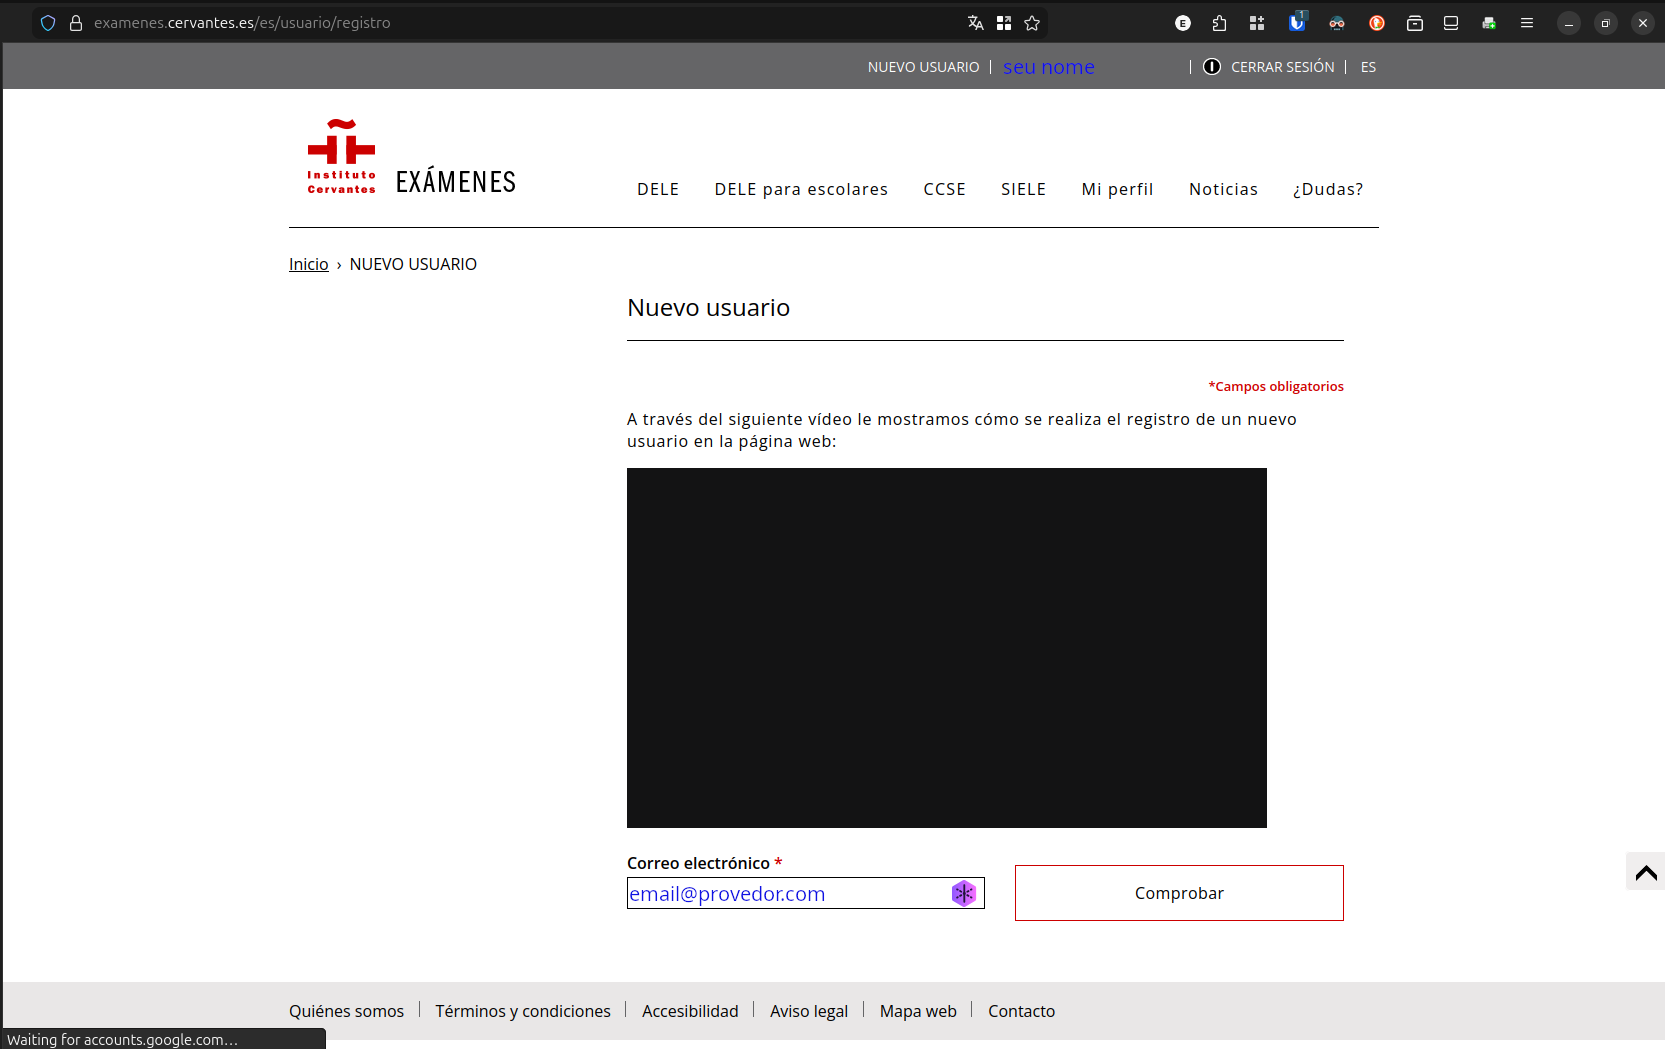Open the ES language selector
This screenshot has width=1665, height=1049.
click(1368, 67)
